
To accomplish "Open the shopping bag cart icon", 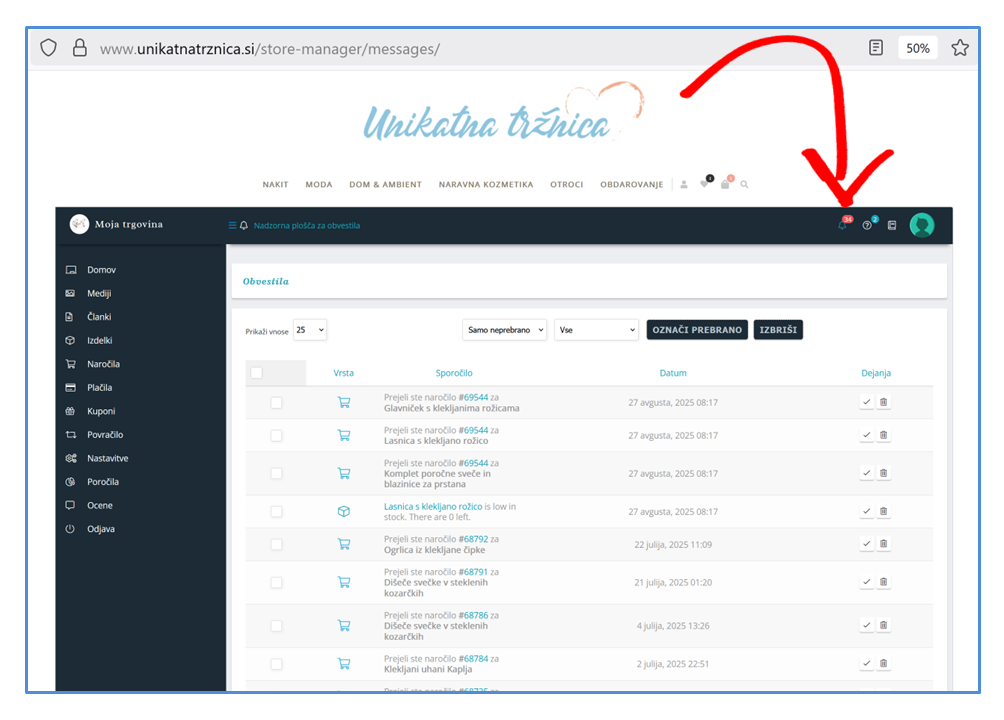I will 725,184.
